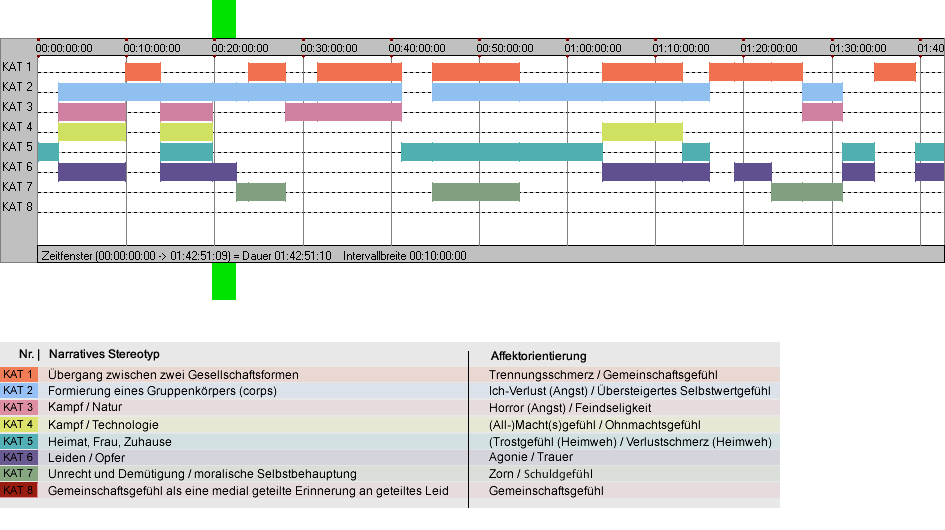Click the 00:00:00:00 time ruler label

[x=64, y=48]
